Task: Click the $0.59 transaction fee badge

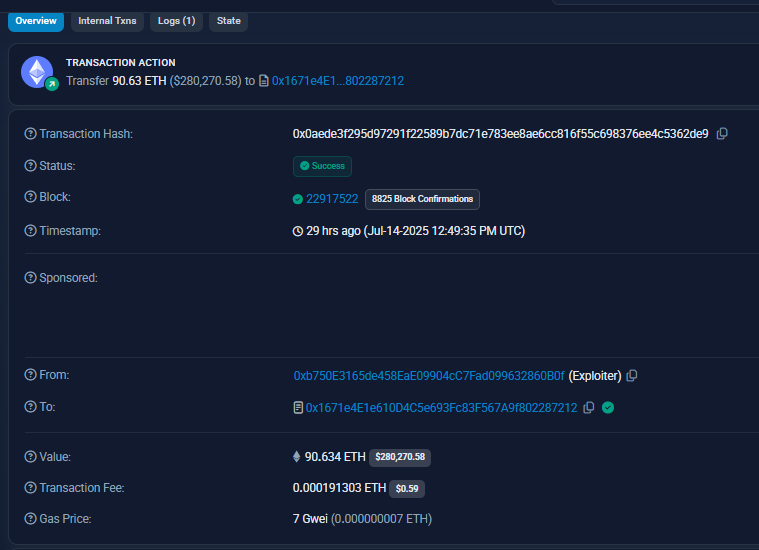Action: point(407,489)
